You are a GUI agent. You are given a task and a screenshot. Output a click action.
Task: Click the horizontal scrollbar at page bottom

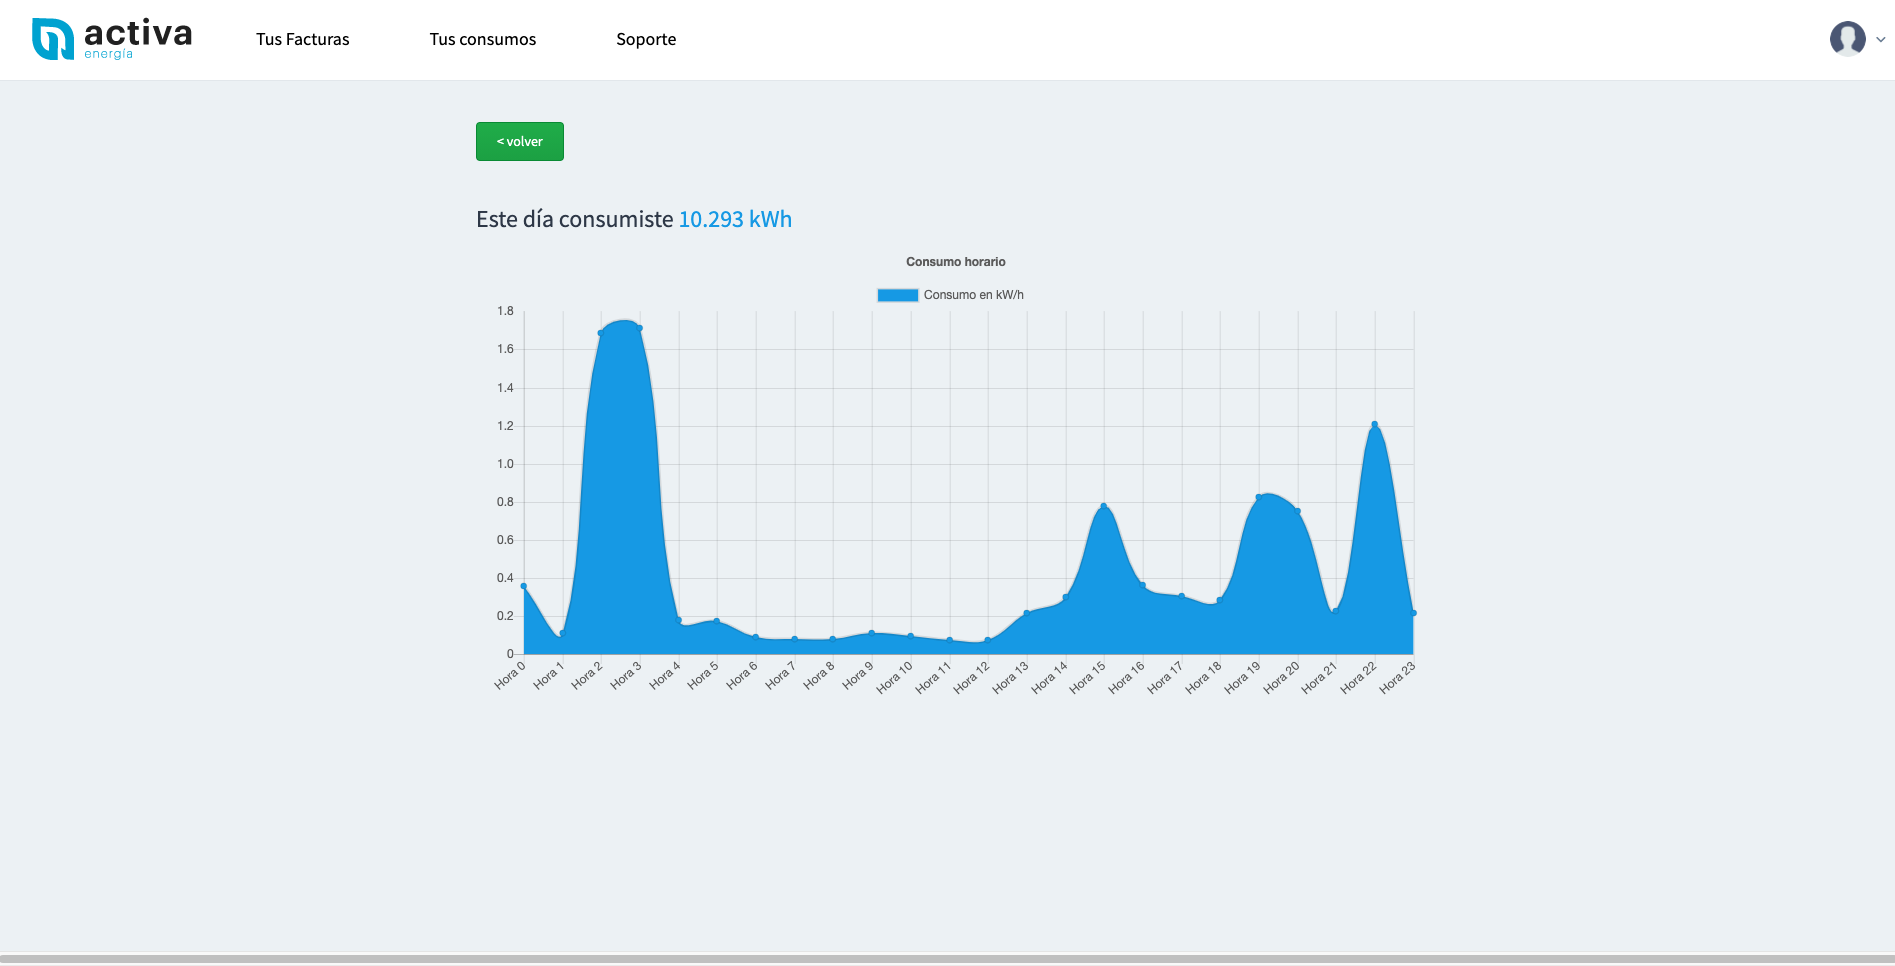click(x=947, y=959)
